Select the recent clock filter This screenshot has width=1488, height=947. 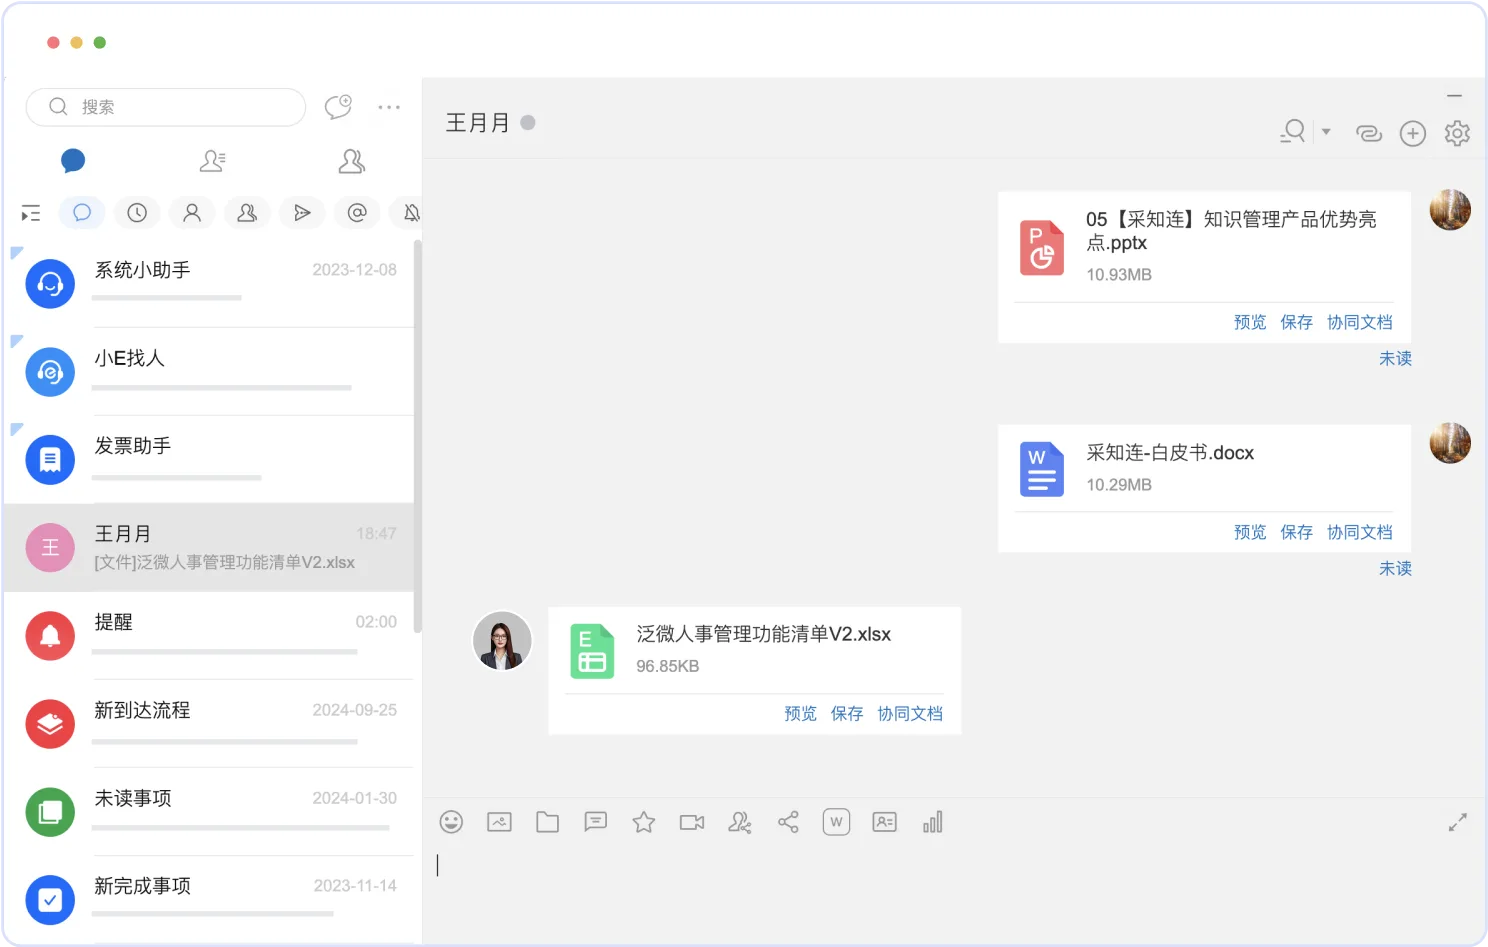click(x=137, y=212)
